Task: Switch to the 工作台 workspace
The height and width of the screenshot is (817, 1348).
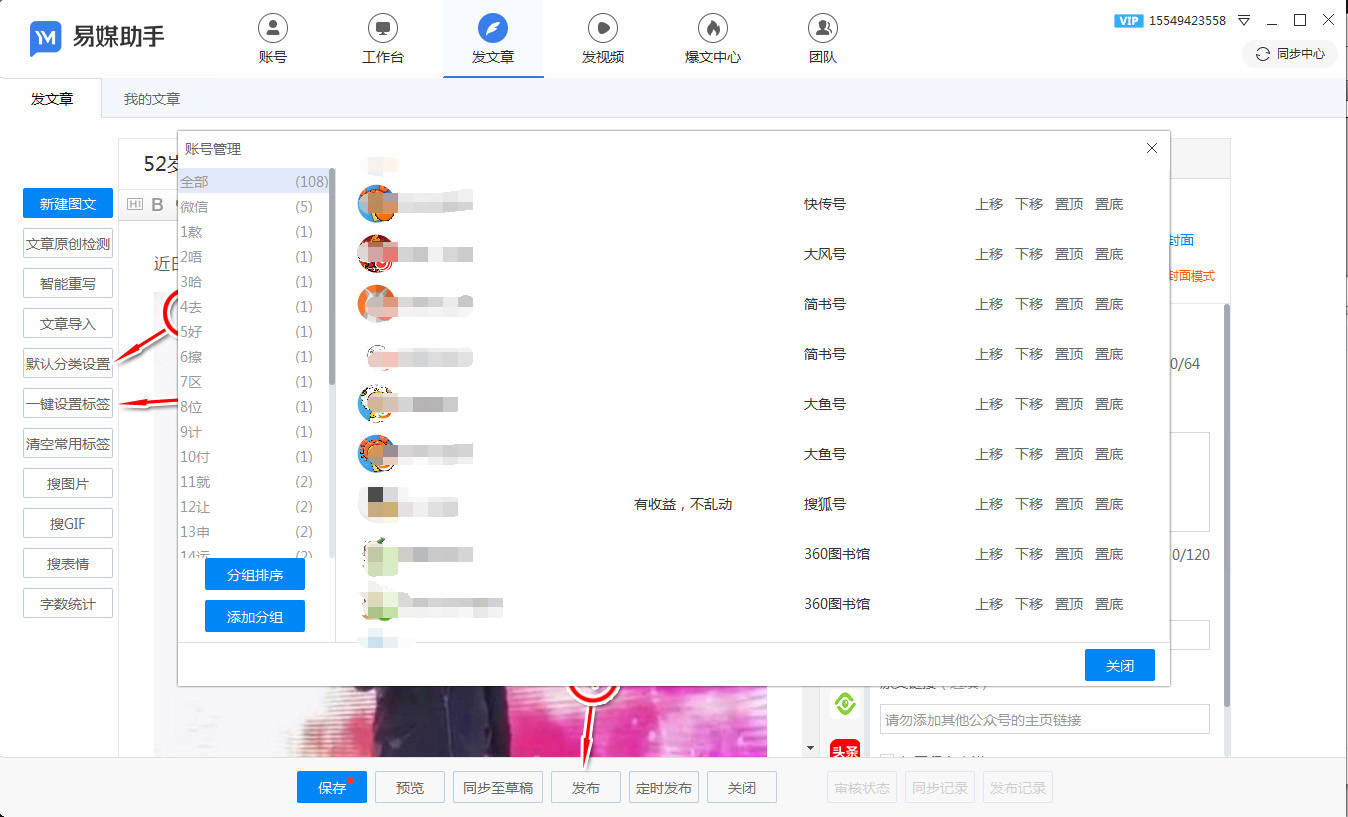Action: pyautogui.click(x=383, y=38)
